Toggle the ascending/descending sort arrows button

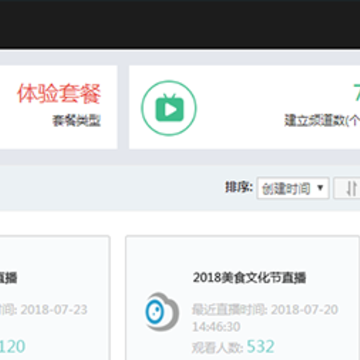(347, 188)
